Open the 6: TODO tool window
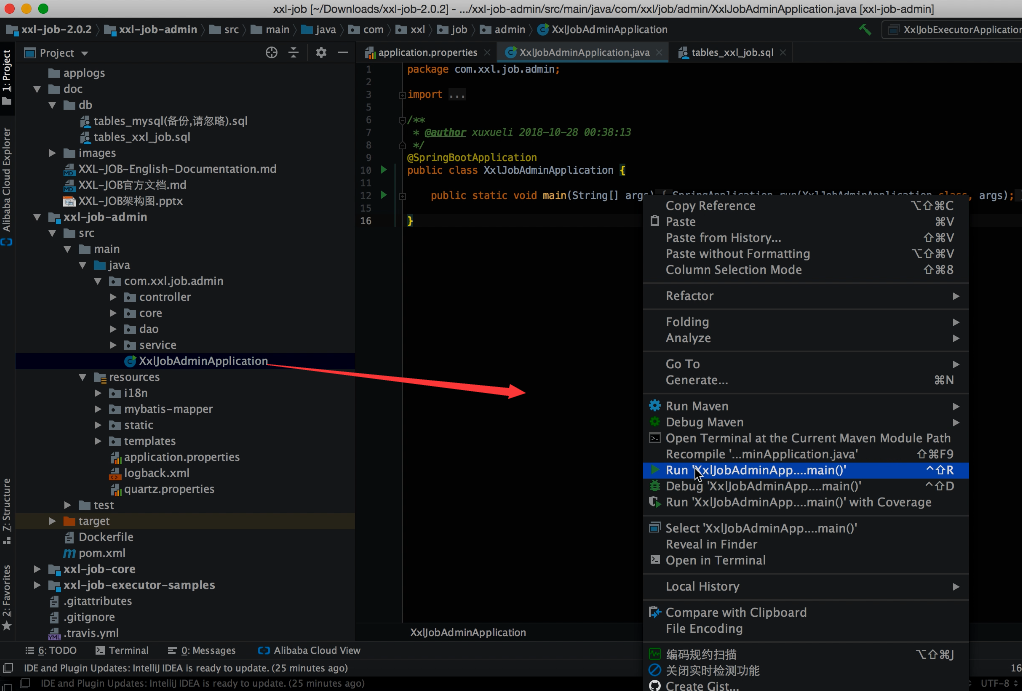 point(51,651)
